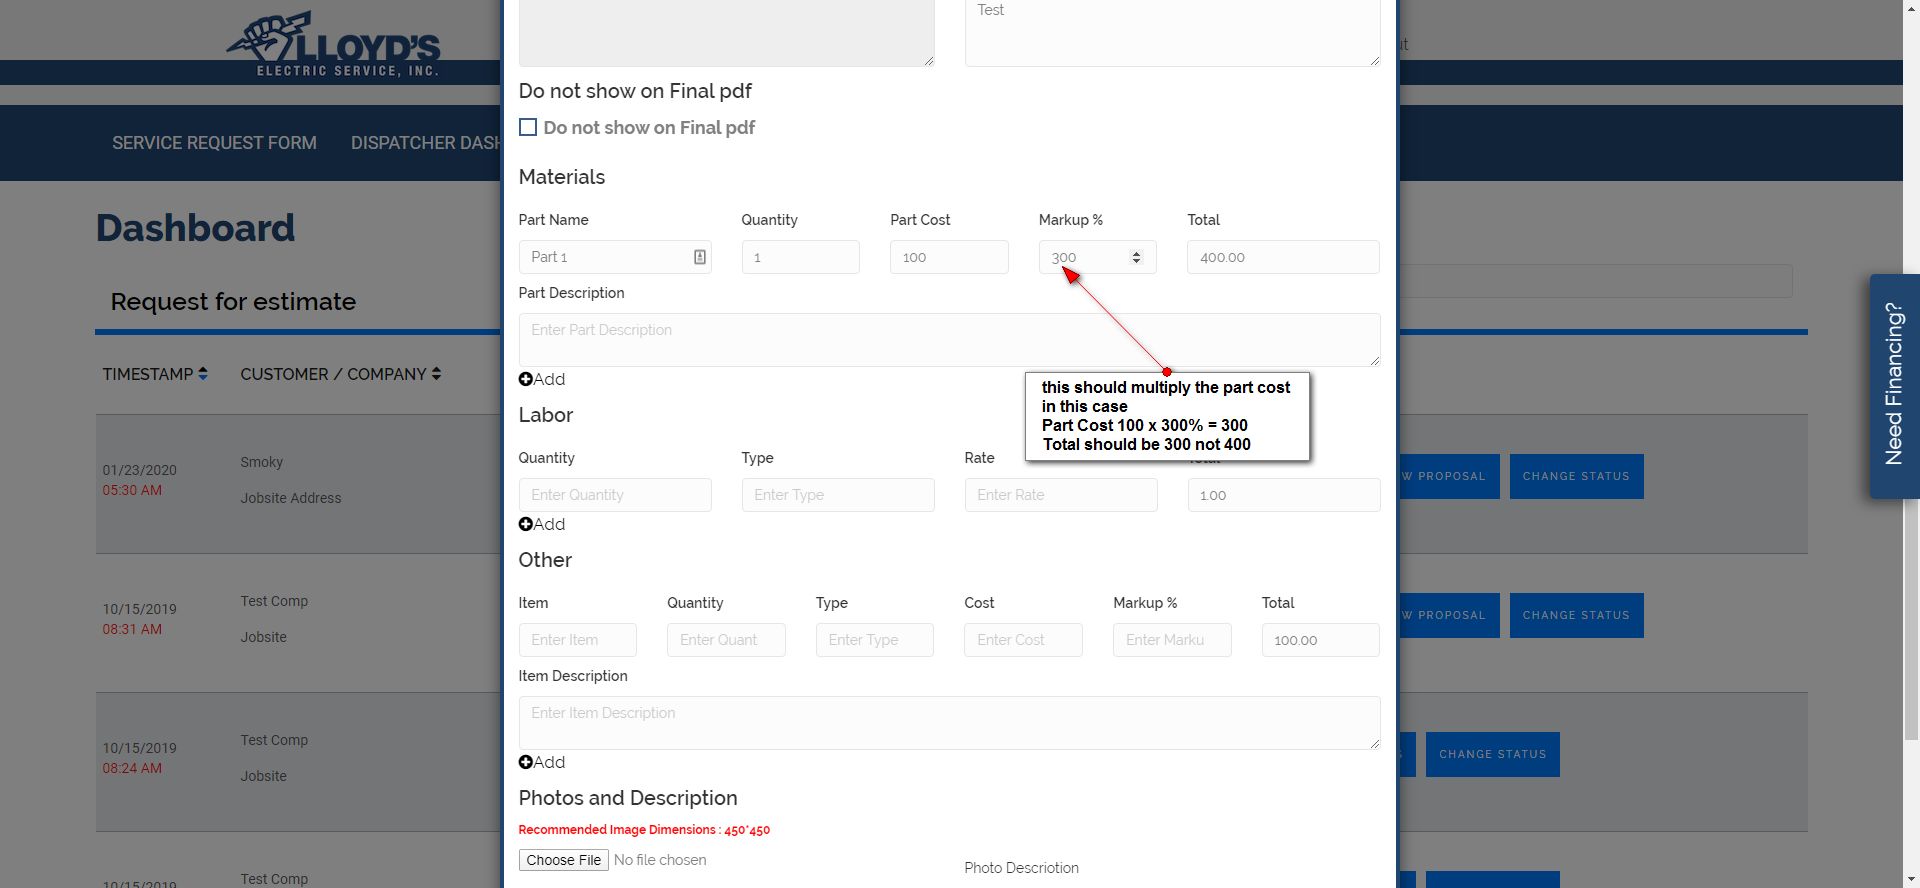Image resolution: width=1920 pixels, height=888 pixels.
Task: Click the Labor Enter Rate field
Action: click(1060, 495)
